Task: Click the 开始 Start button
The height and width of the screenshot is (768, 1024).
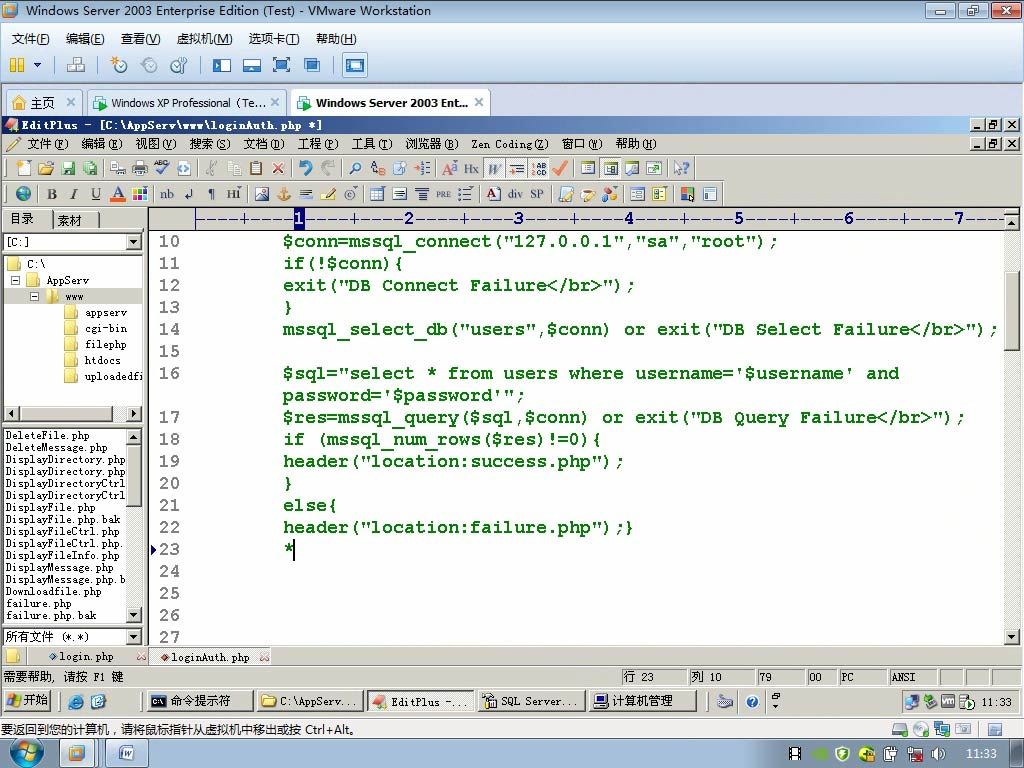Action: tap(27, 701)
